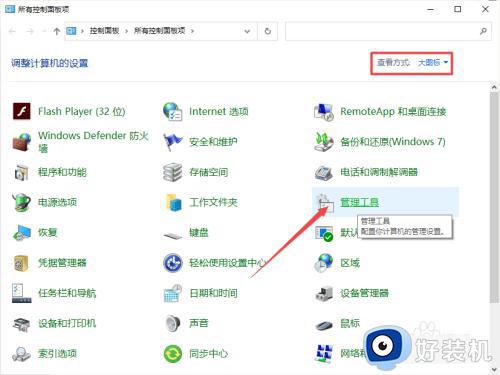Click the 备份和还原(Windows 7) icon

click(324, 142)
